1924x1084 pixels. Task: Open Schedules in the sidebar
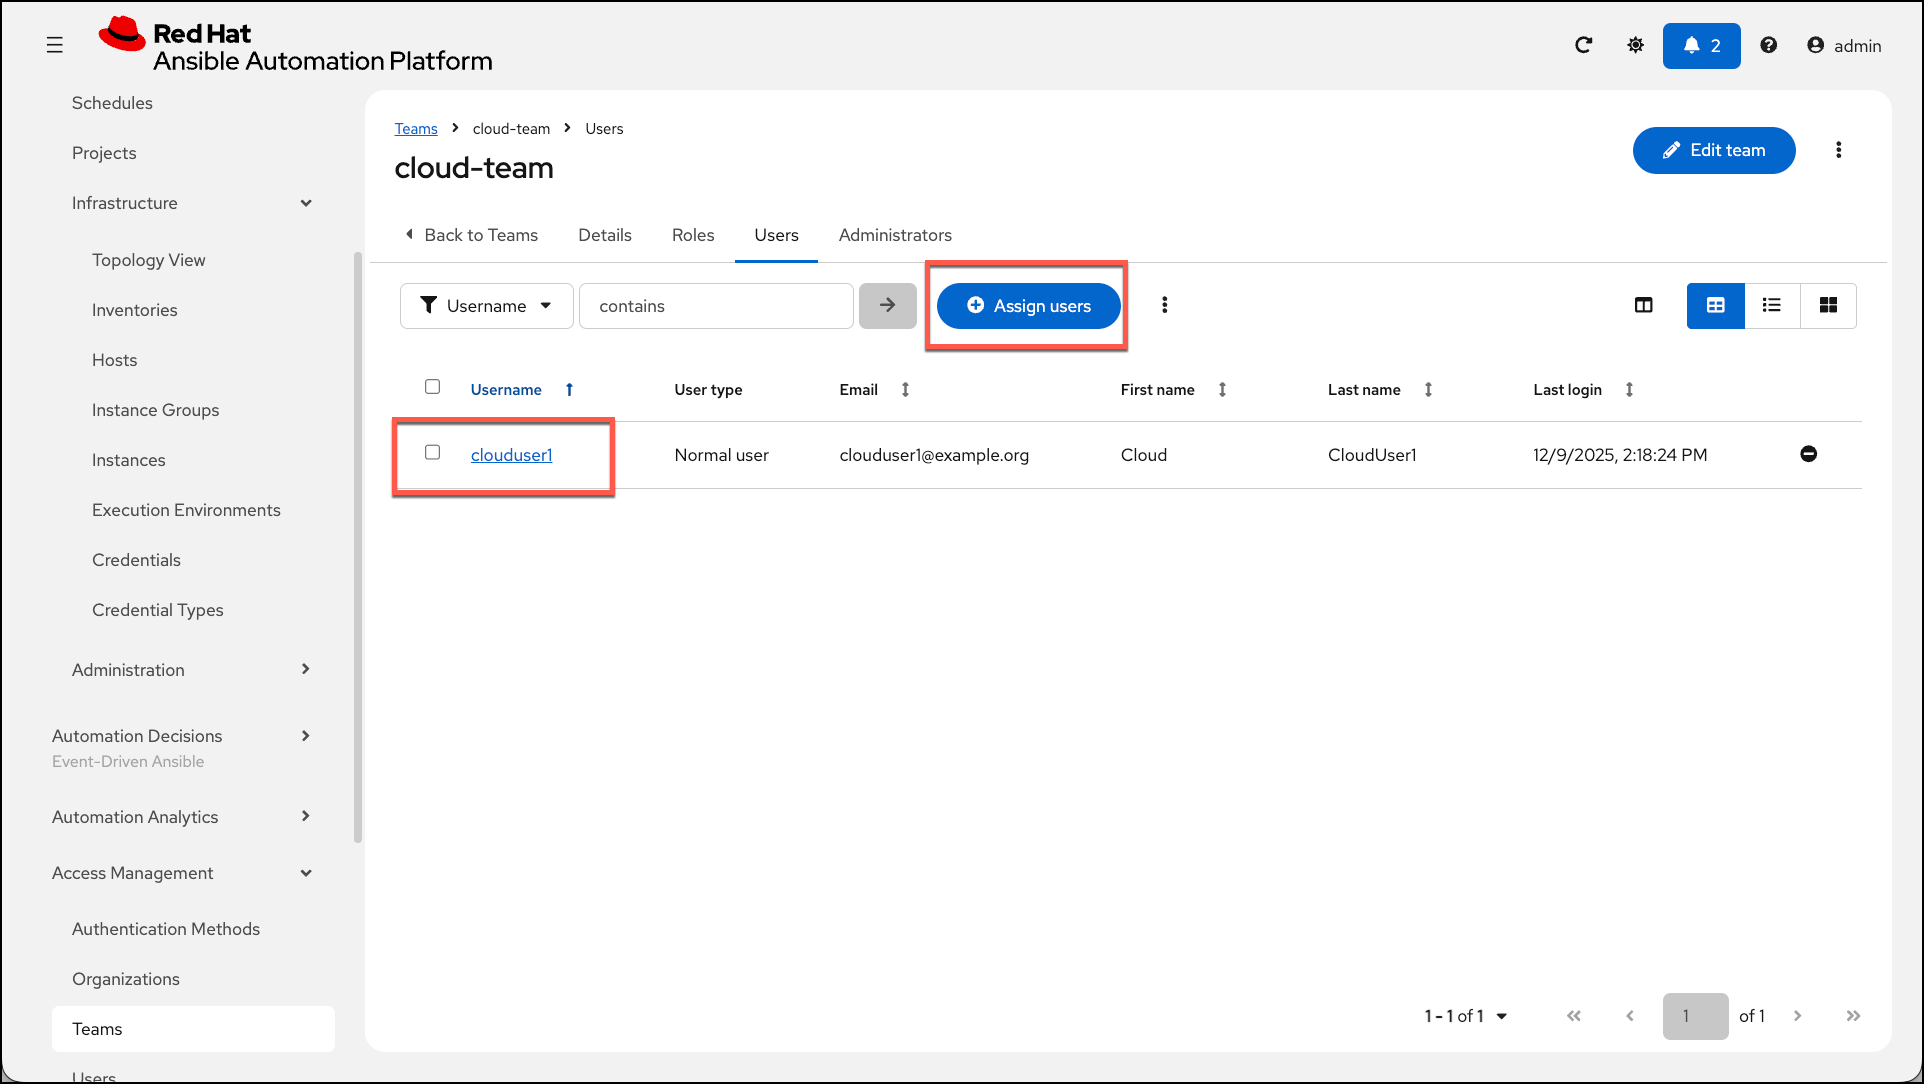(112, 103)
